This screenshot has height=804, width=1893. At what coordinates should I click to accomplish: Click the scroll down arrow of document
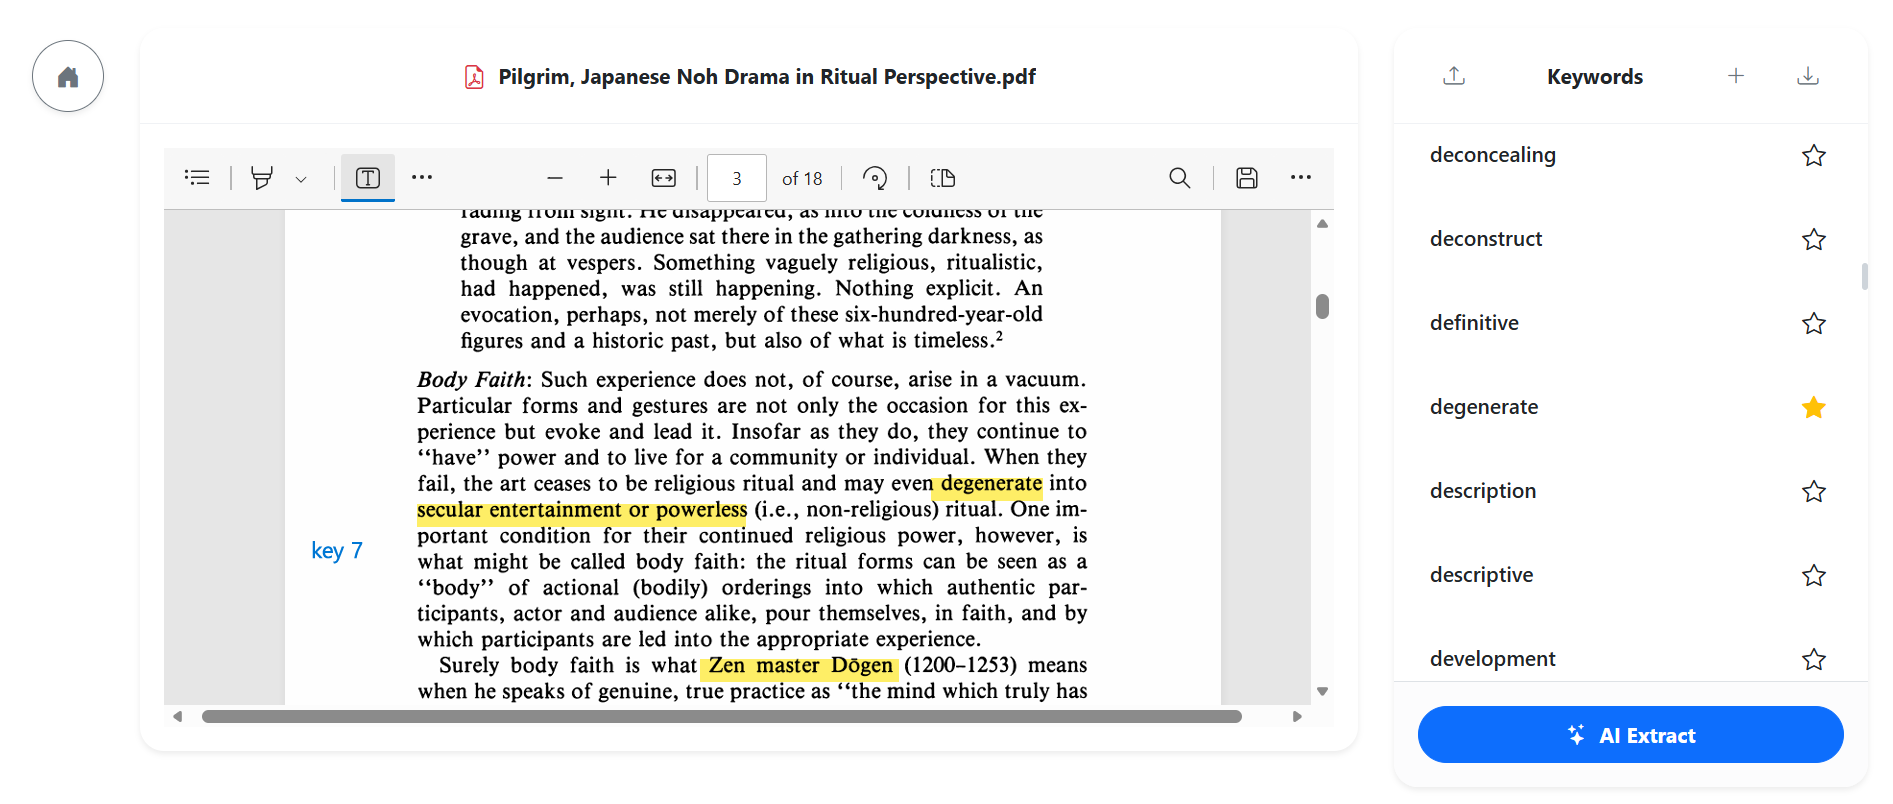point(1322,691)
